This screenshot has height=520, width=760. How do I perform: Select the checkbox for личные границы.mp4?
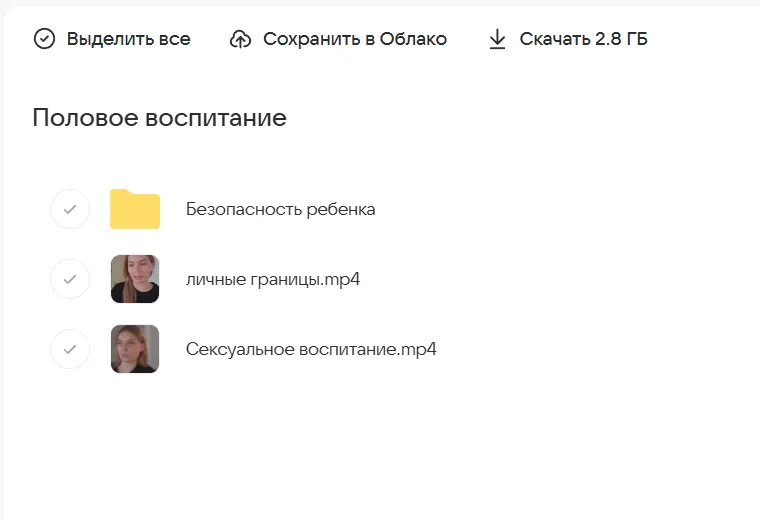click(x=70, y=279)
